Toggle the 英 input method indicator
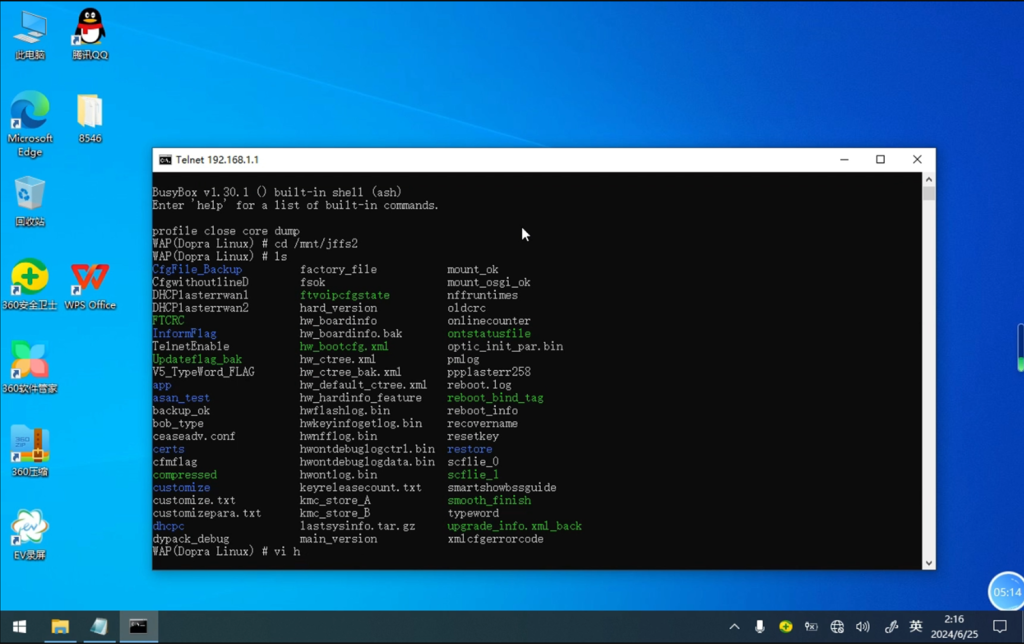Image resolution: width=1024 pixels, height=644 pixels. pos(916,627)
